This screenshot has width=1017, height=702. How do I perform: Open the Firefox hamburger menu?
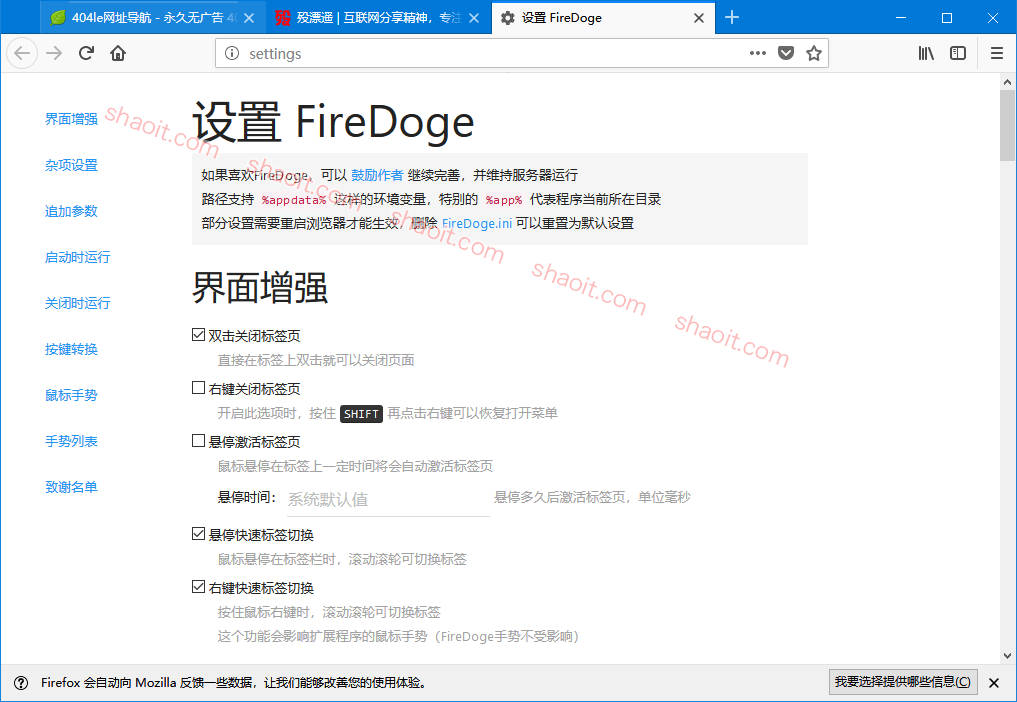(x=997, y=53)
